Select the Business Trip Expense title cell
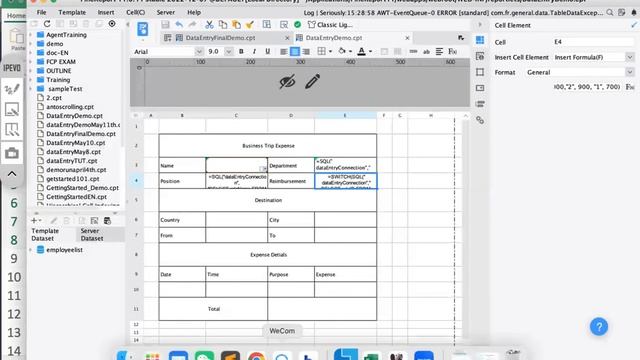640x360 pixels. pos(268,145)
